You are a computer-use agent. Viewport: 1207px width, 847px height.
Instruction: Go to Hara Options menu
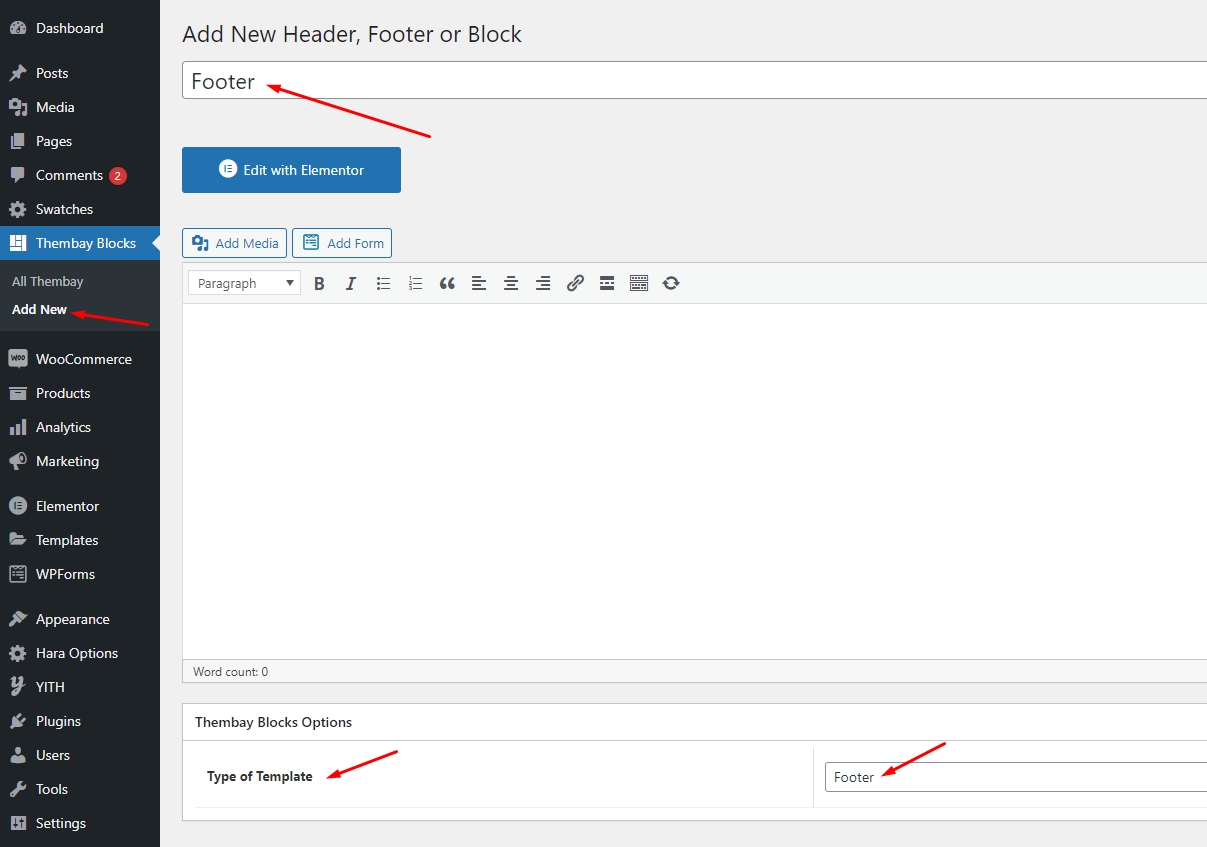tap(76, 653)
